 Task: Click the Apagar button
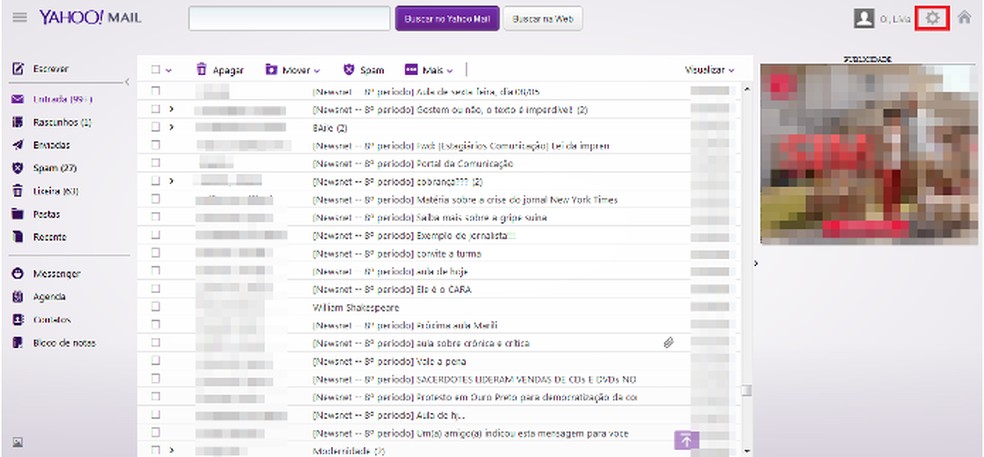pos(220,70)
